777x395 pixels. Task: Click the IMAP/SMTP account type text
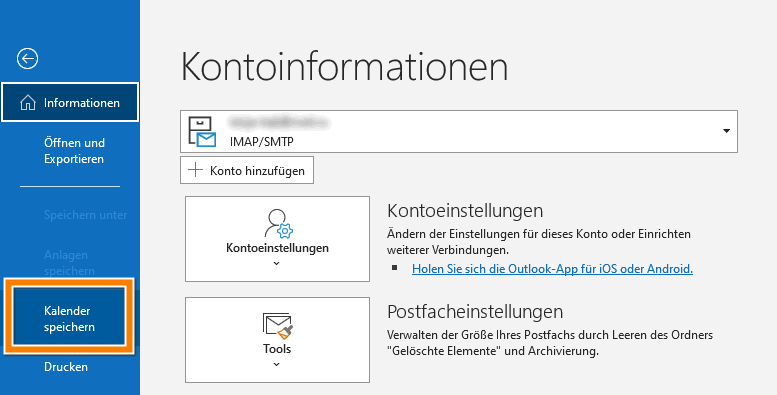click(x=262, y=142)
